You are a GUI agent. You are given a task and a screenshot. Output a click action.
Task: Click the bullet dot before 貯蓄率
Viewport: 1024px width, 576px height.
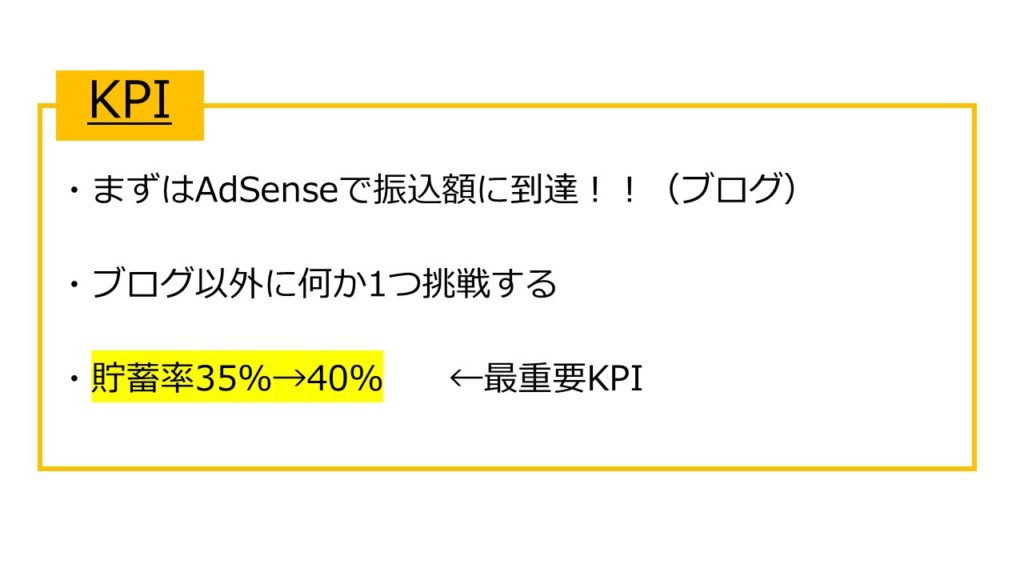(75, 379)
